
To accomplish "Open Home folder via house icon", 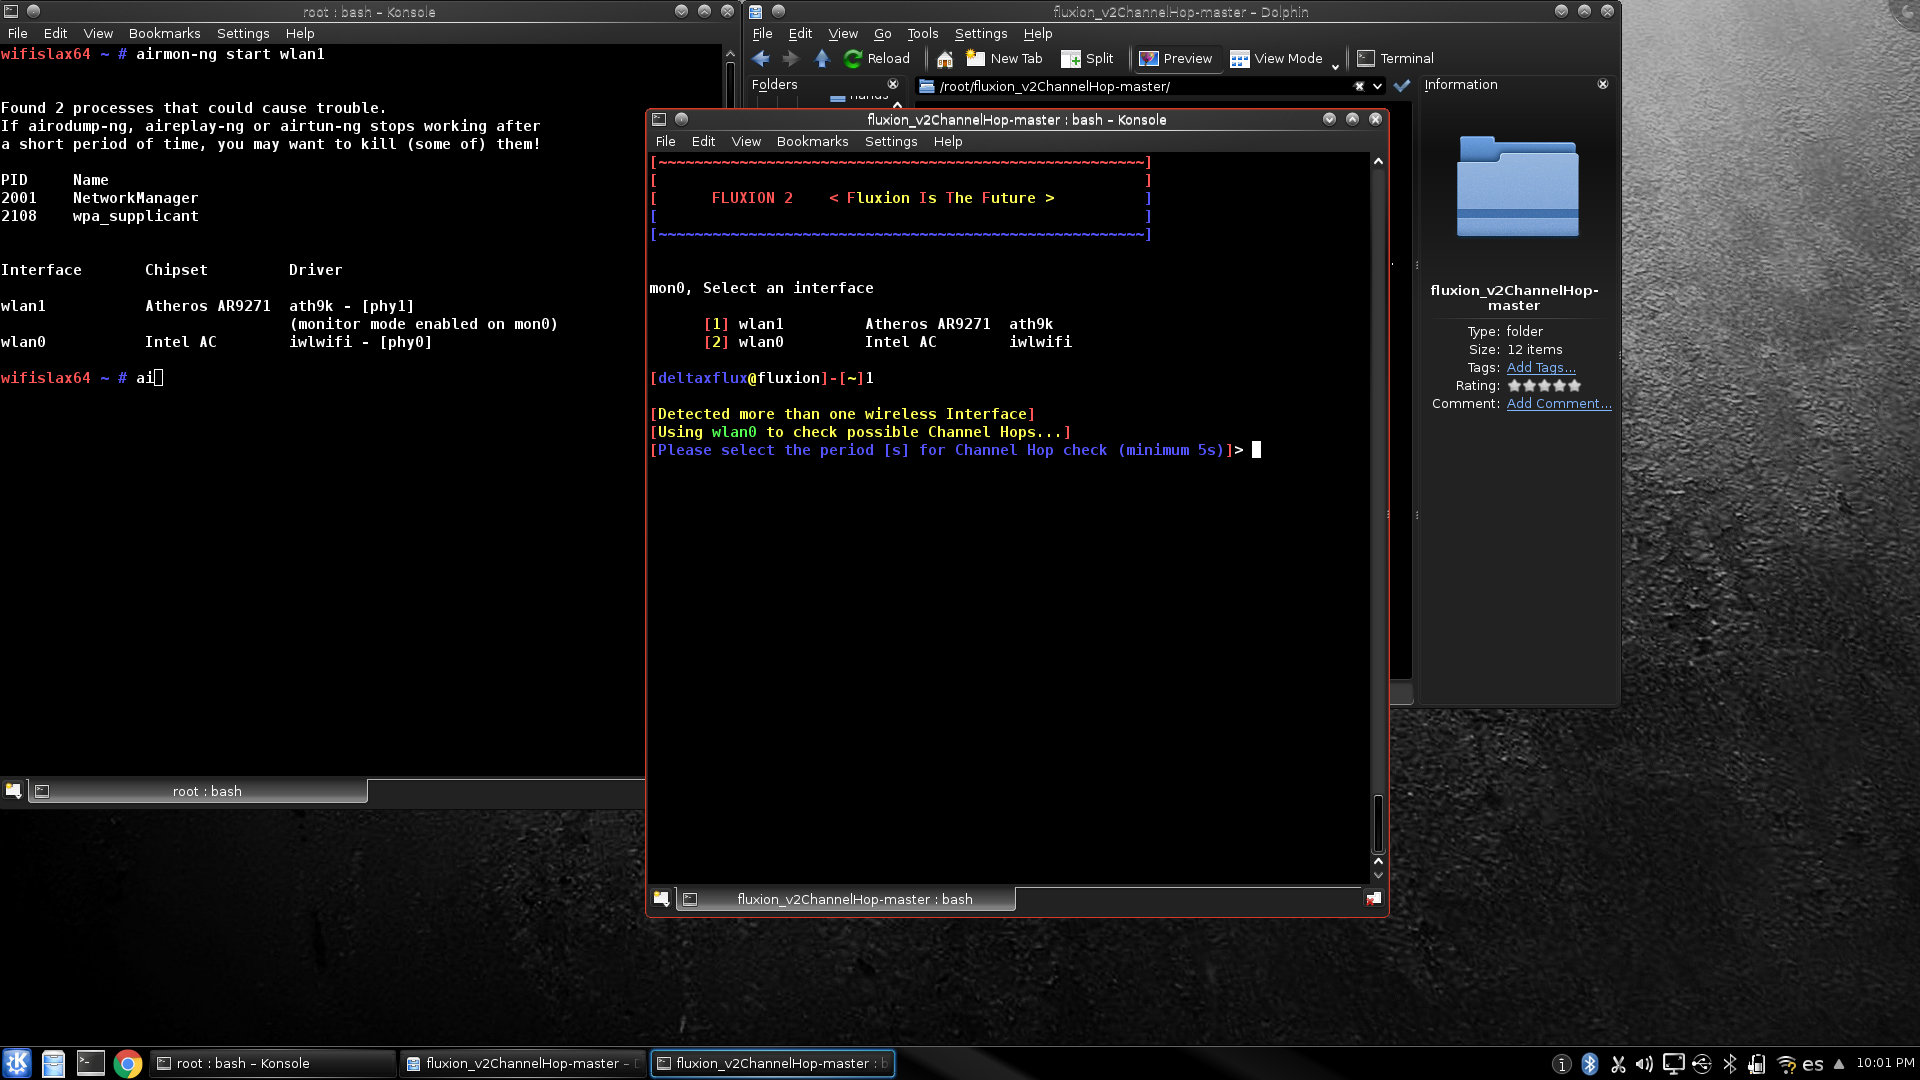I will (944, 59).
